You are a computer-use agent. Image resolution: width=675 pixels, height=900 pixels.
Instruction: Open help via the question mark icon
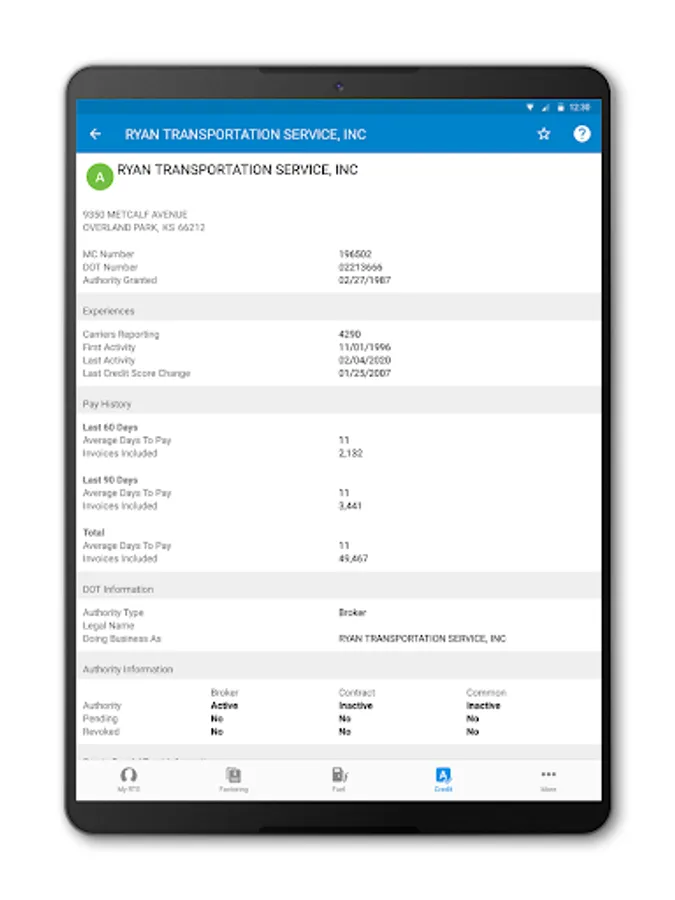[581, 134]
